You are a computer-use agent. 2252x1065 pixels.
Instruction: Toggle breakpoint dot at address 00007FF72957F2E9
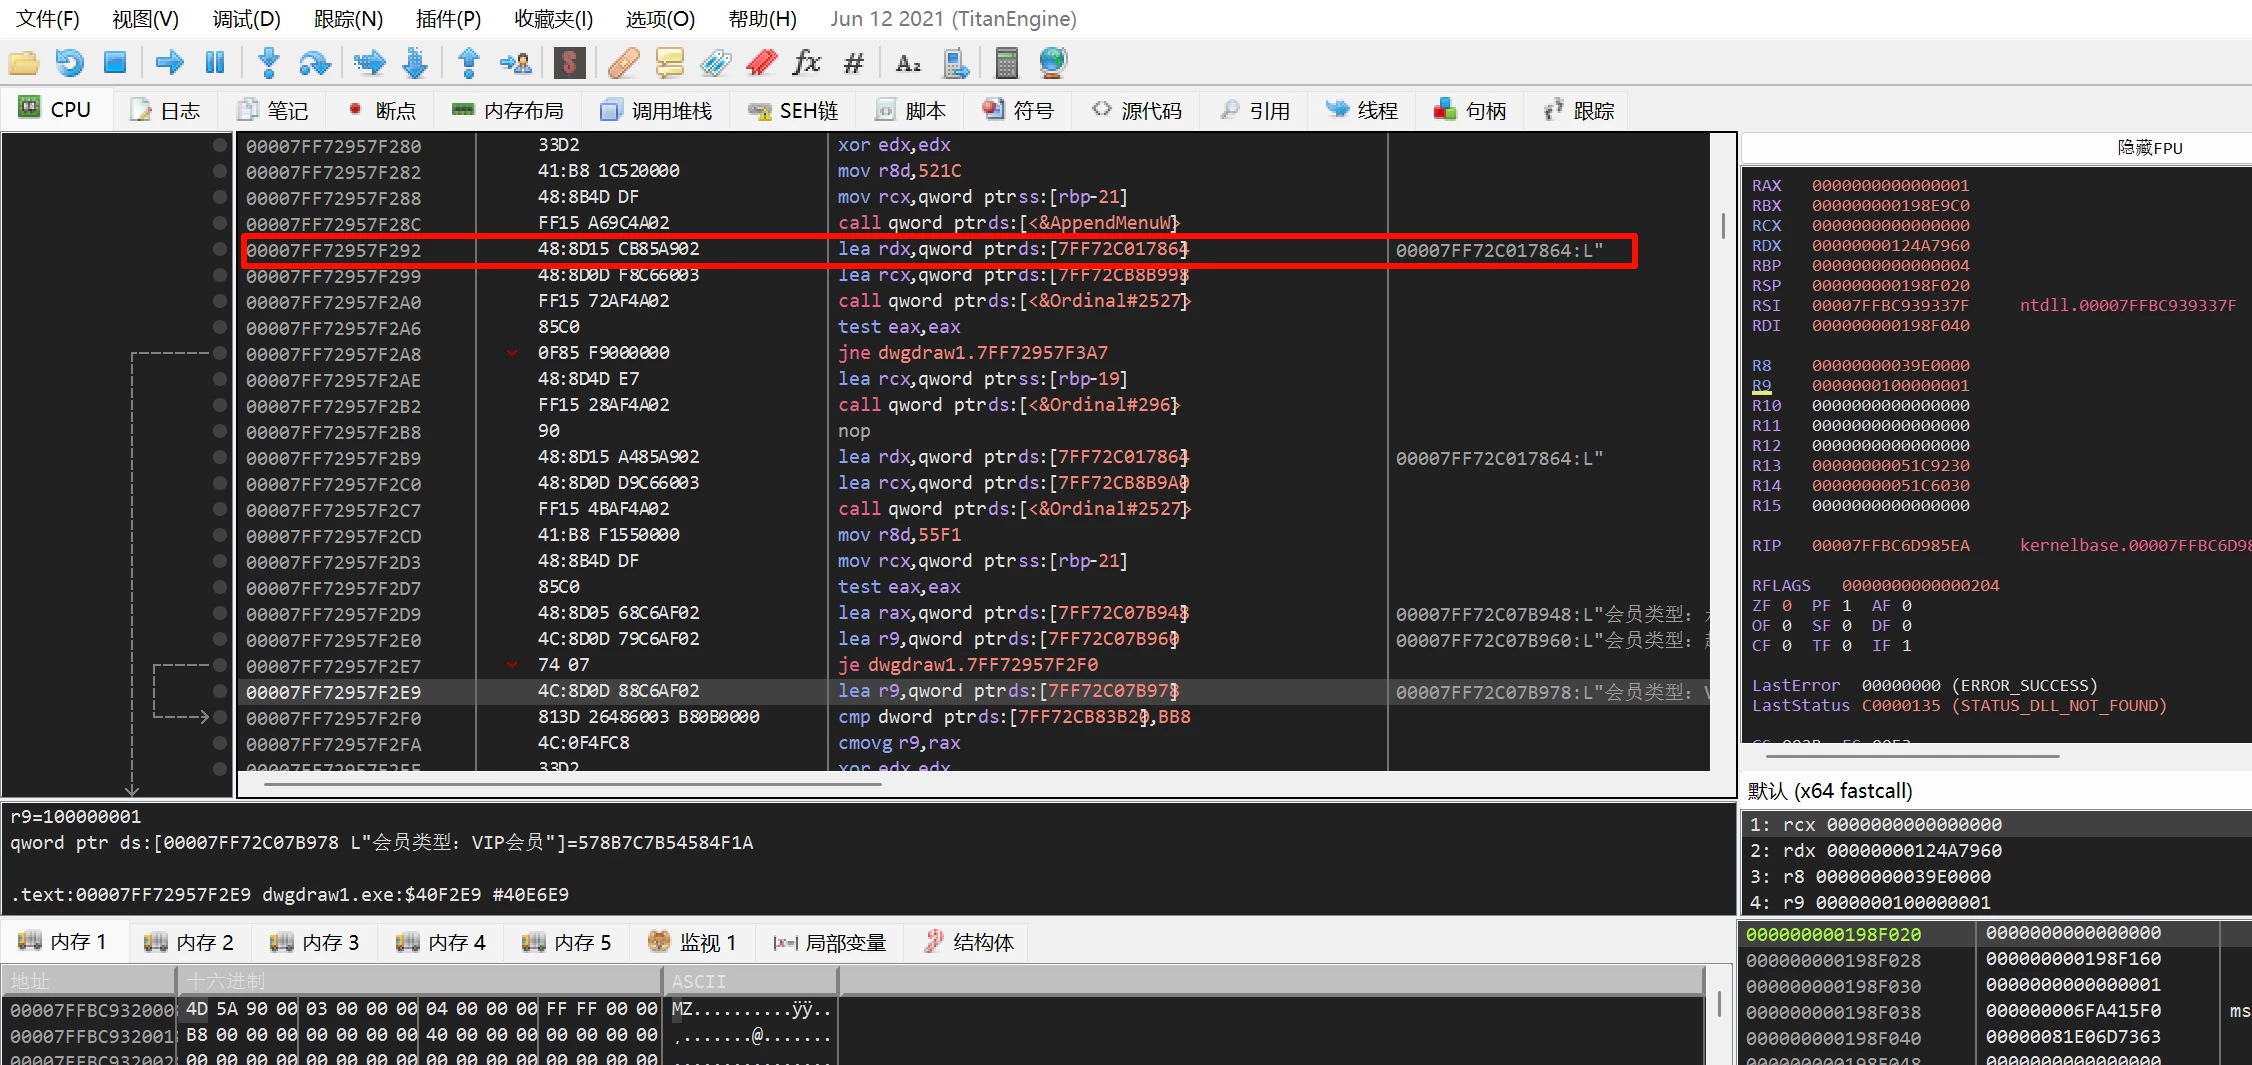pyautogui.click(x=220, y=692)
